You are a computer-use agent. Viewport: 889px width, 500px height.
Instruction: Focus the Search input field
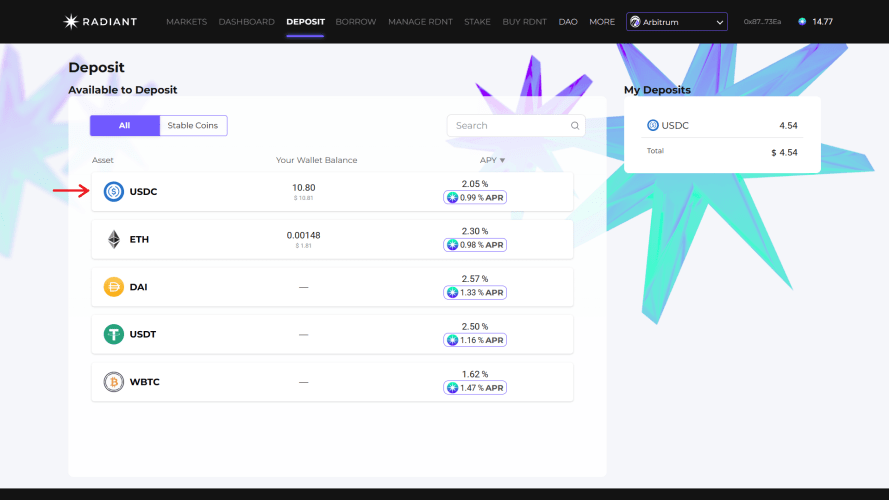point(516,126)
